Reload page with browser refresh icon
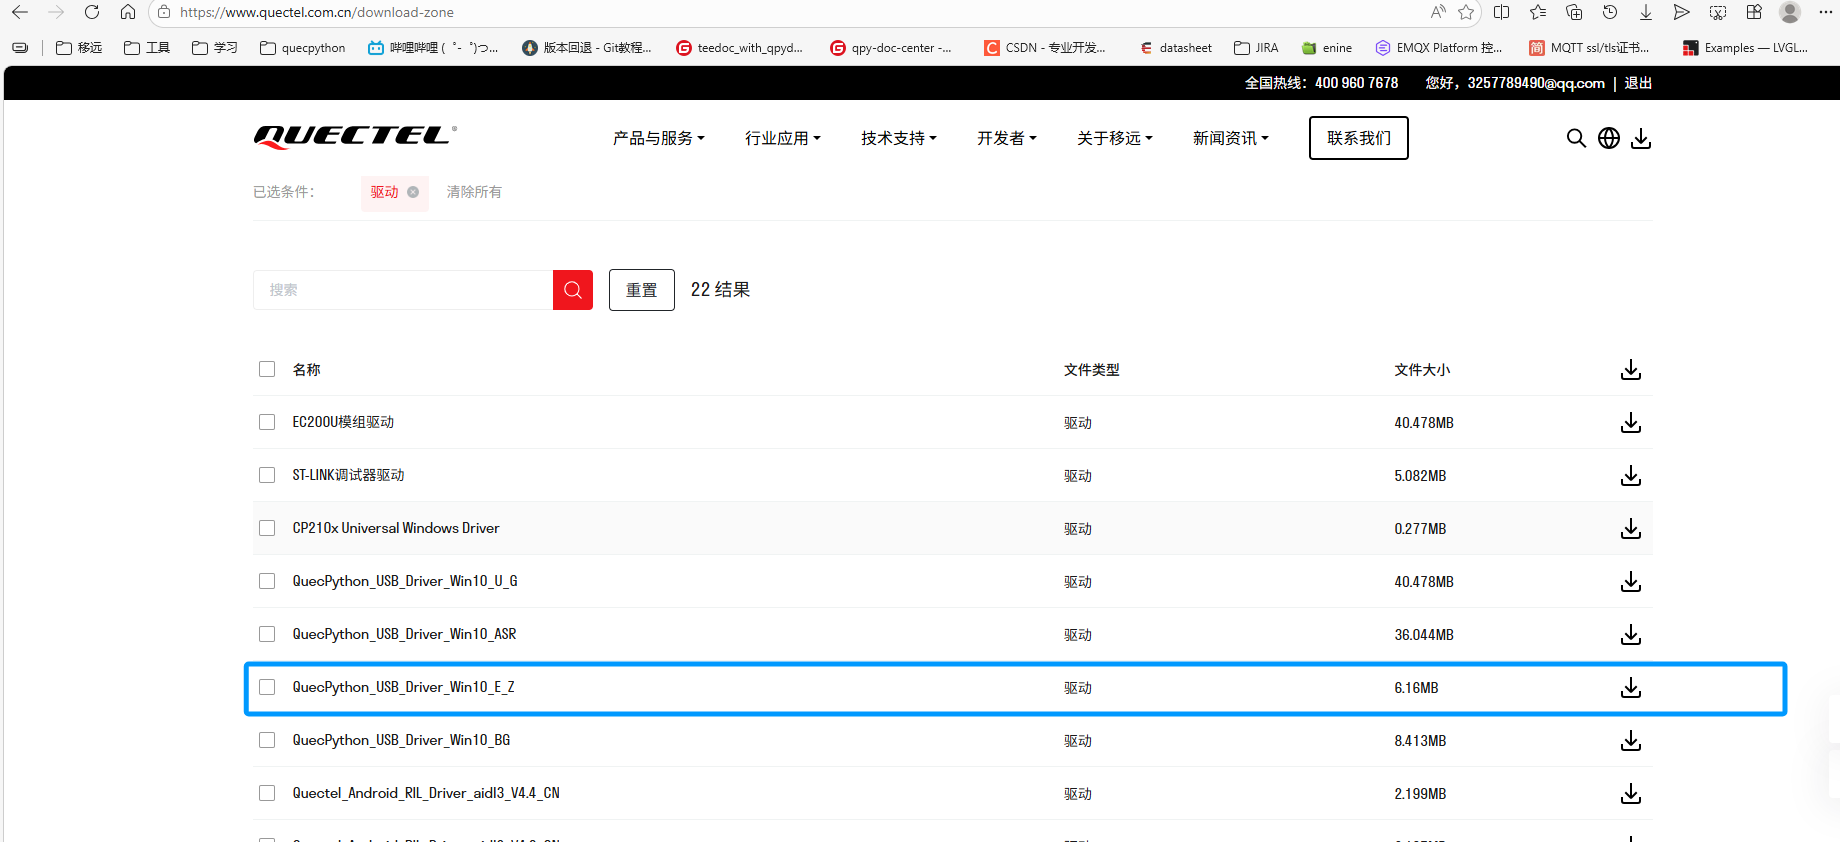The width and height of the screenshot is (1840, 842). coord(92,12)
